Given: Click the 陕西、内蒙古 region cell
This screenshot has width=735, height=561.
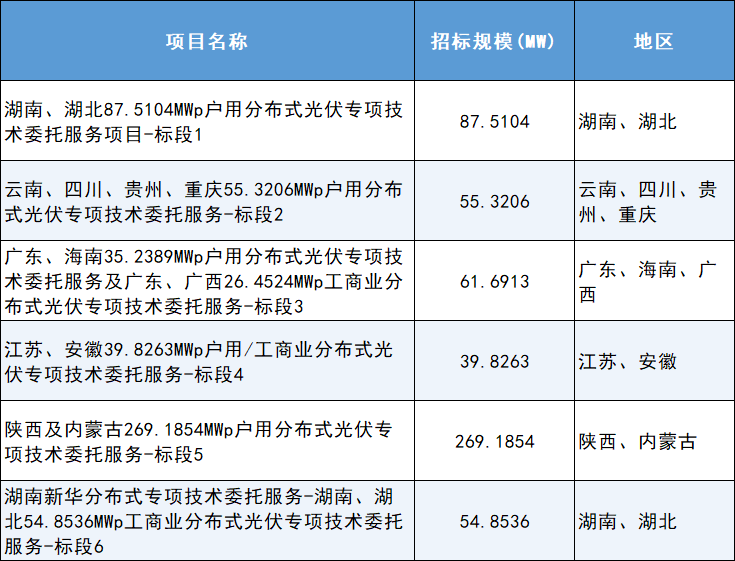Looking at the screenshot, I should (654, 441).
